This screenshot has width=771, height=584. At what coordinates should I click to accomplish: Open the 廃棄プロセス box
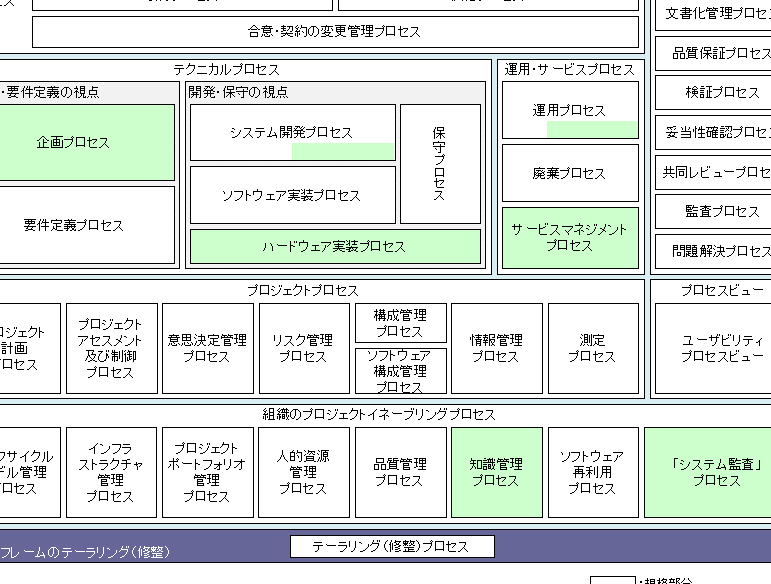pyautogui.click(x=570, y=173)
